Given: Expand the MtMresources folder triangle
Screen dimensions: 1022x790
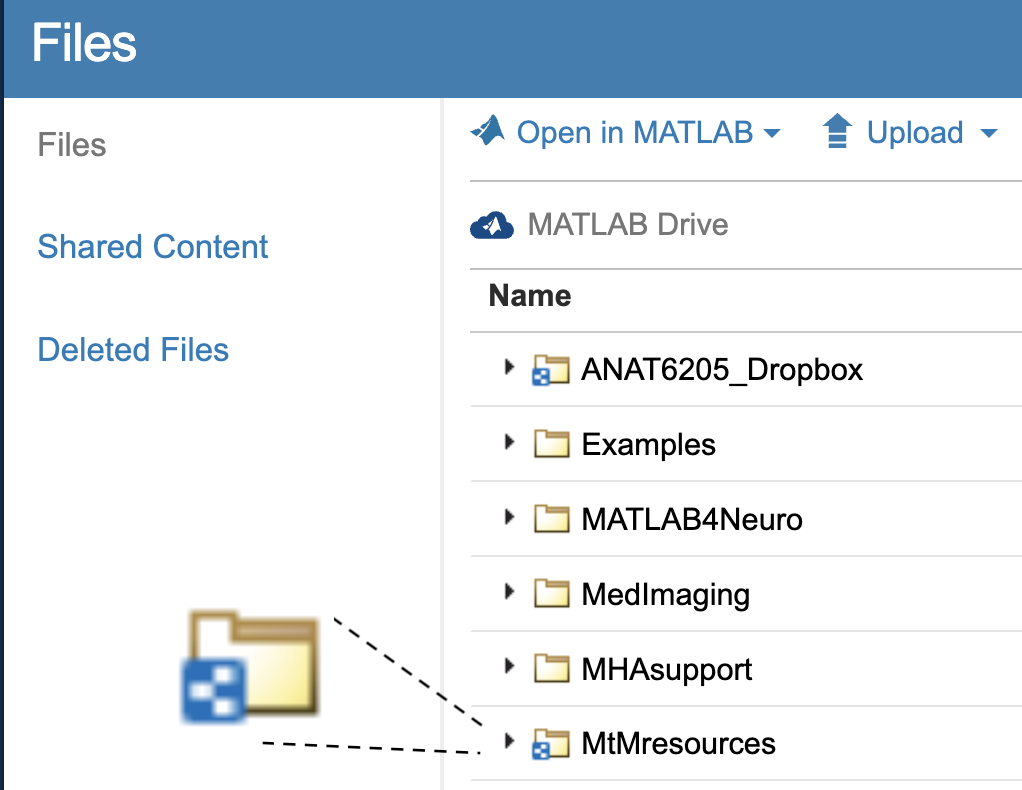Looking at the screenshot, I should [x=510, y=740].
